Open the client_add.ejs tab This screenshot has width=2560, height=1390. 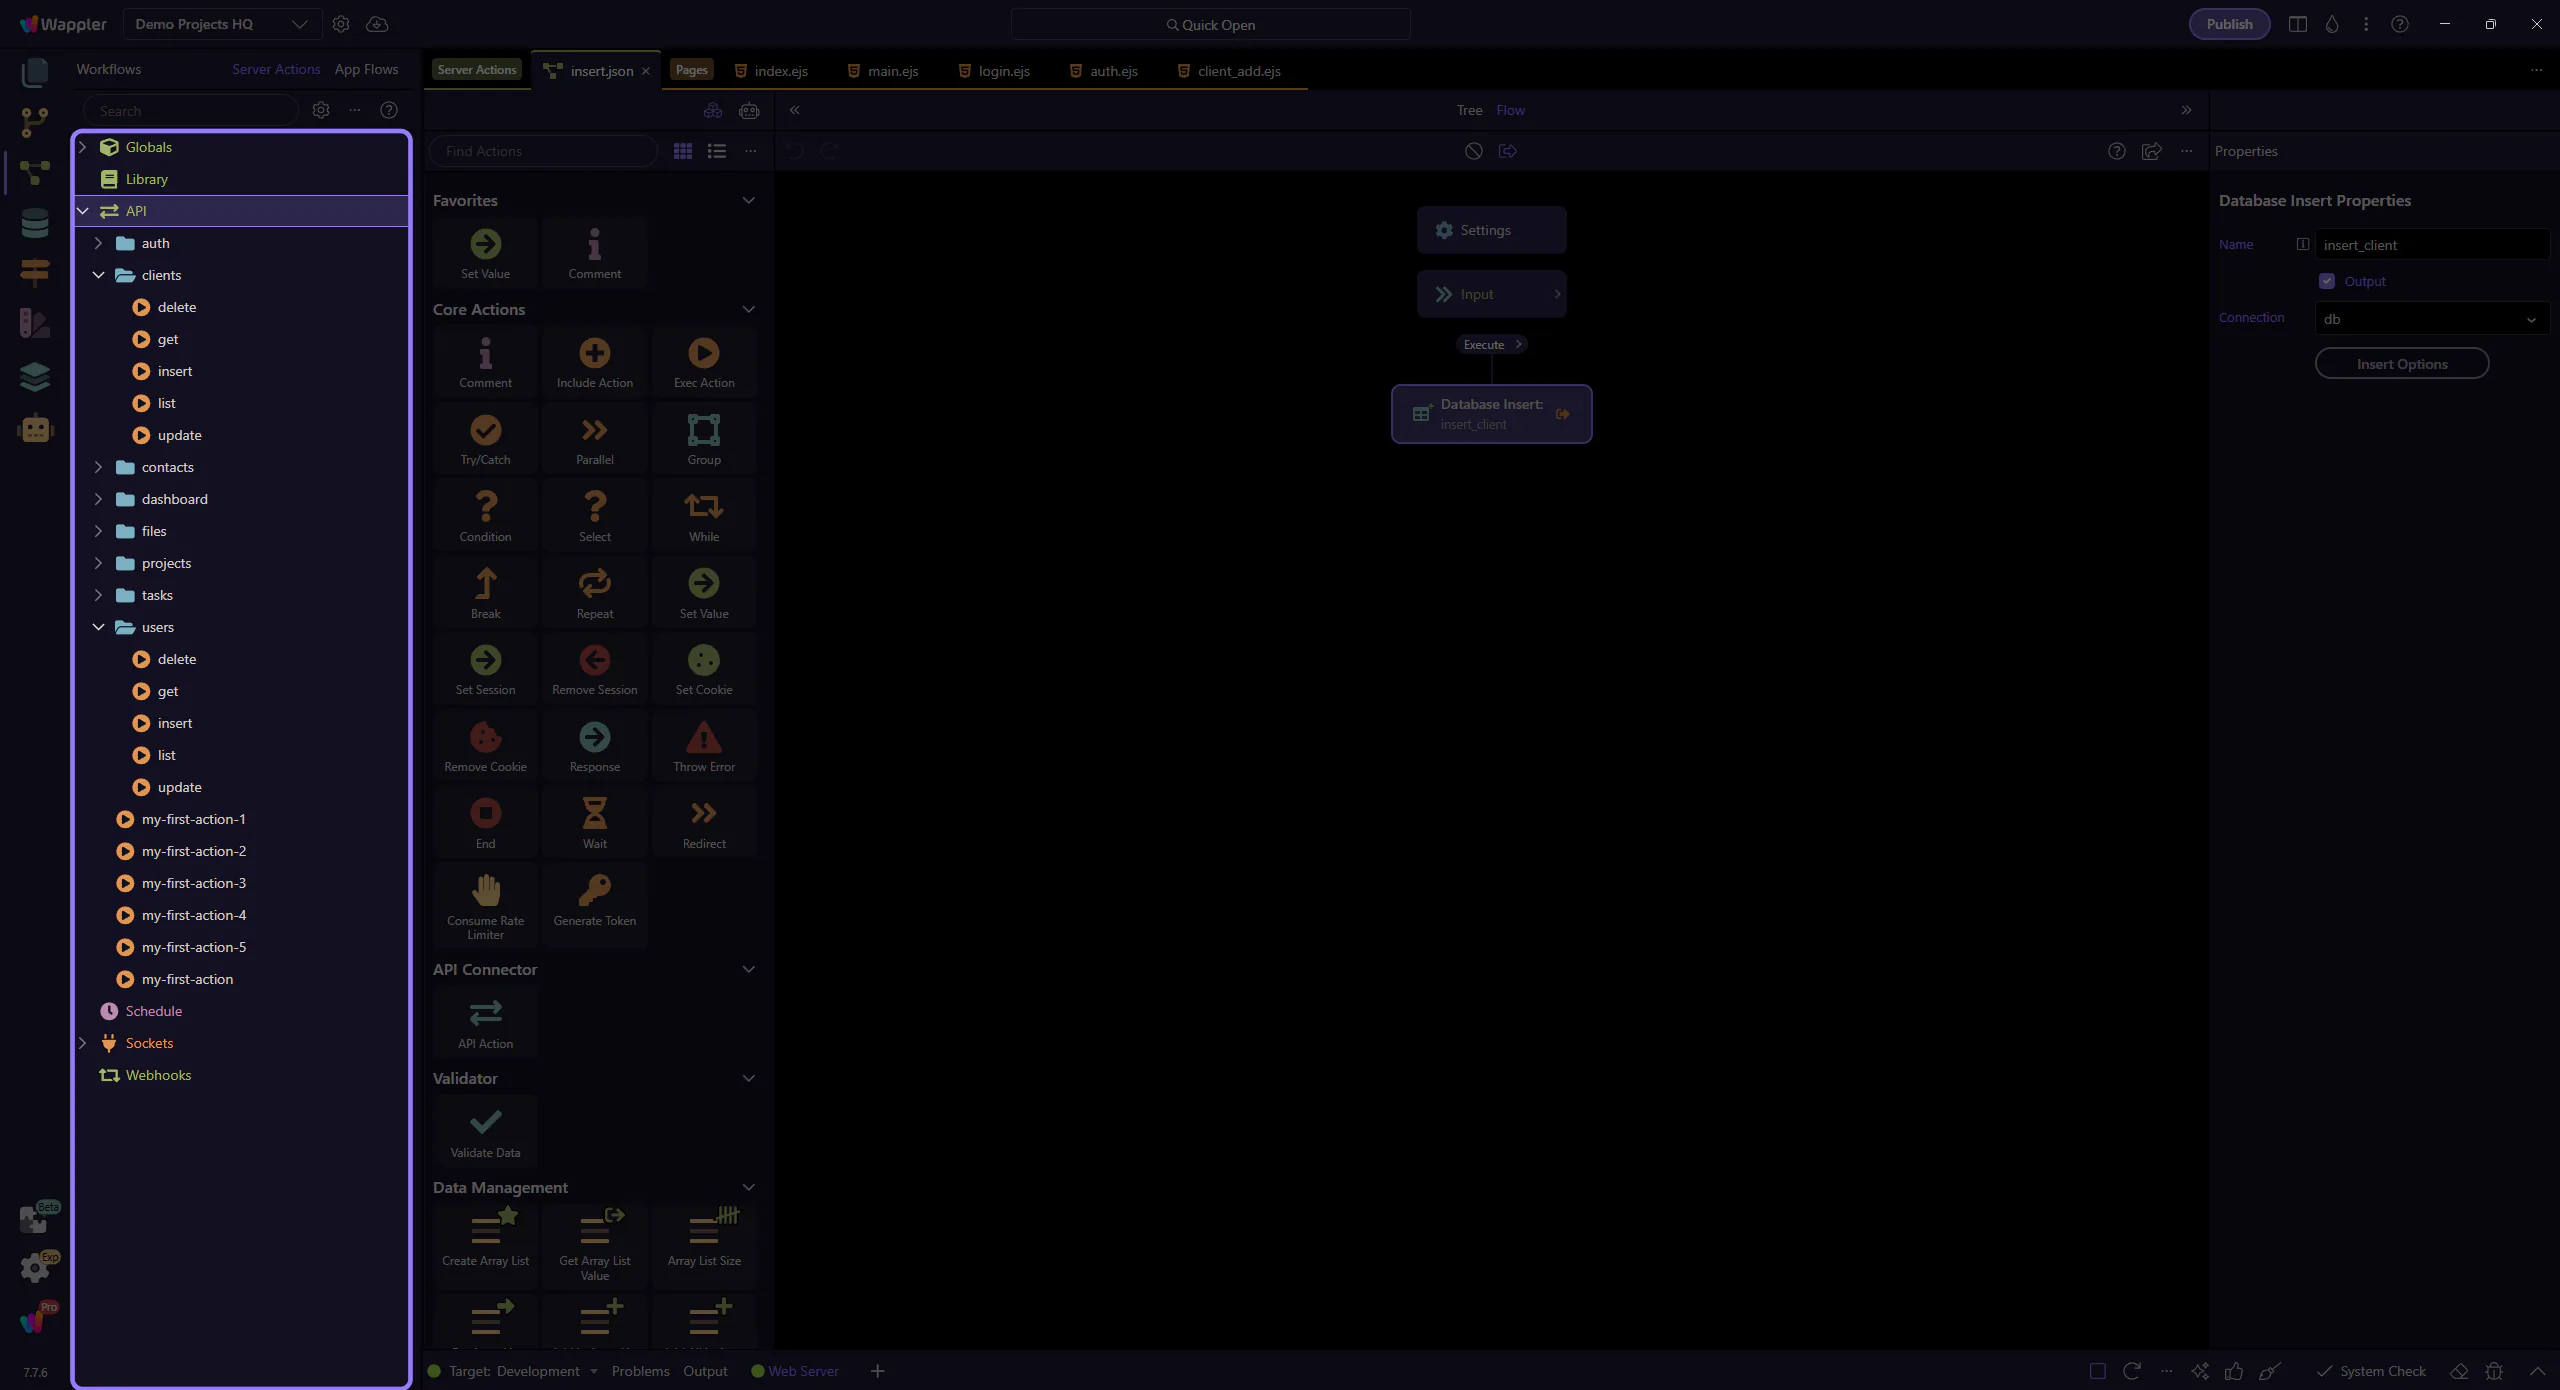click(1238, 71)
